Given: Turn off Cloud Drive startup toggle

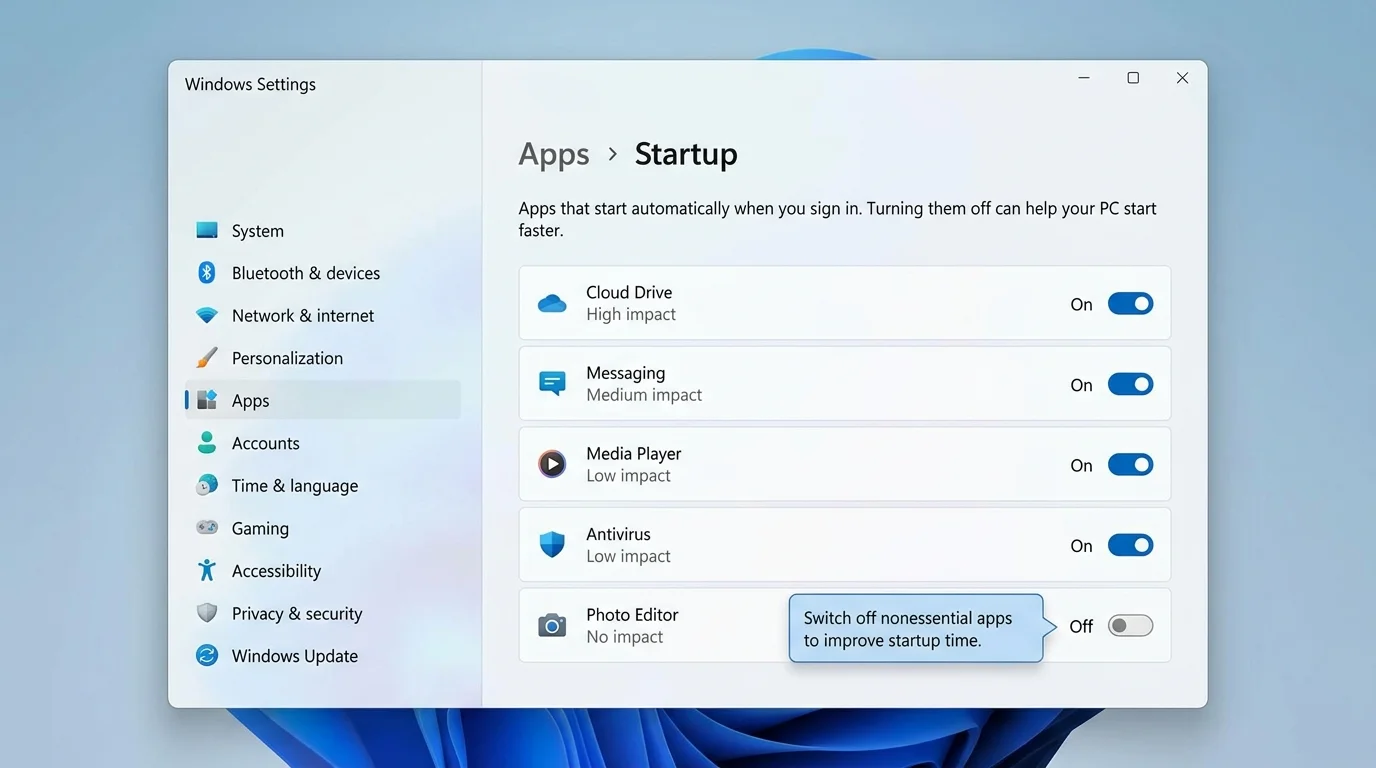Looking at the screenshot, I should tap(1131, 304).
